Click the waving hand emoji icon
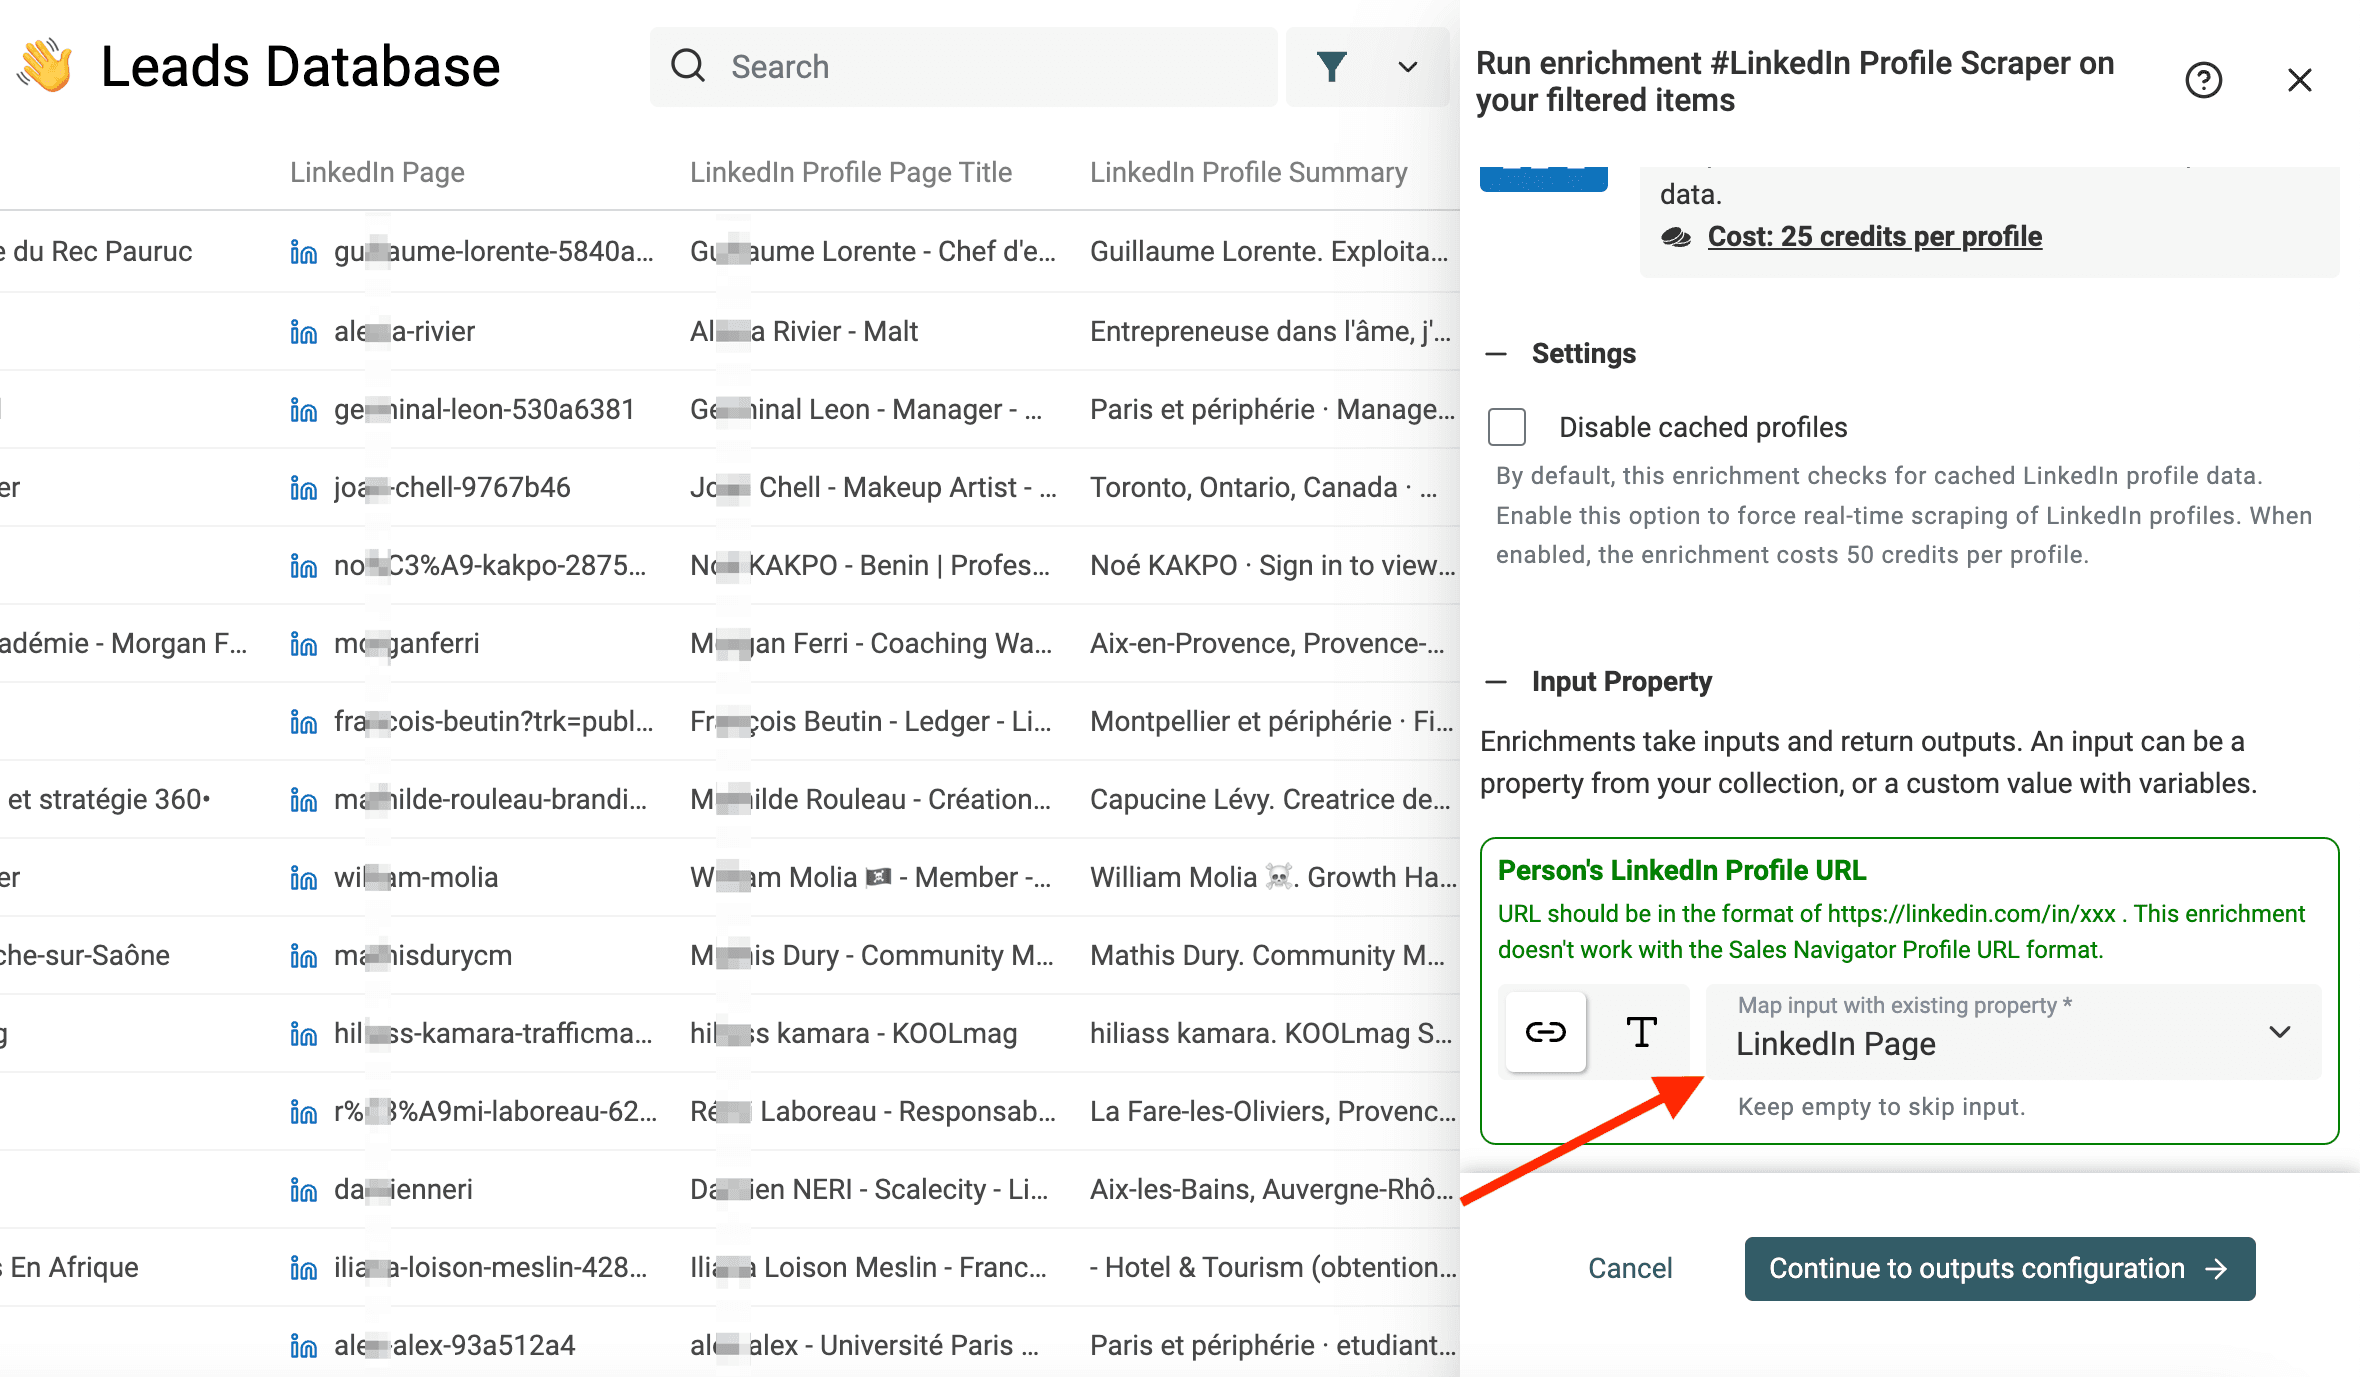 point(45,65)
